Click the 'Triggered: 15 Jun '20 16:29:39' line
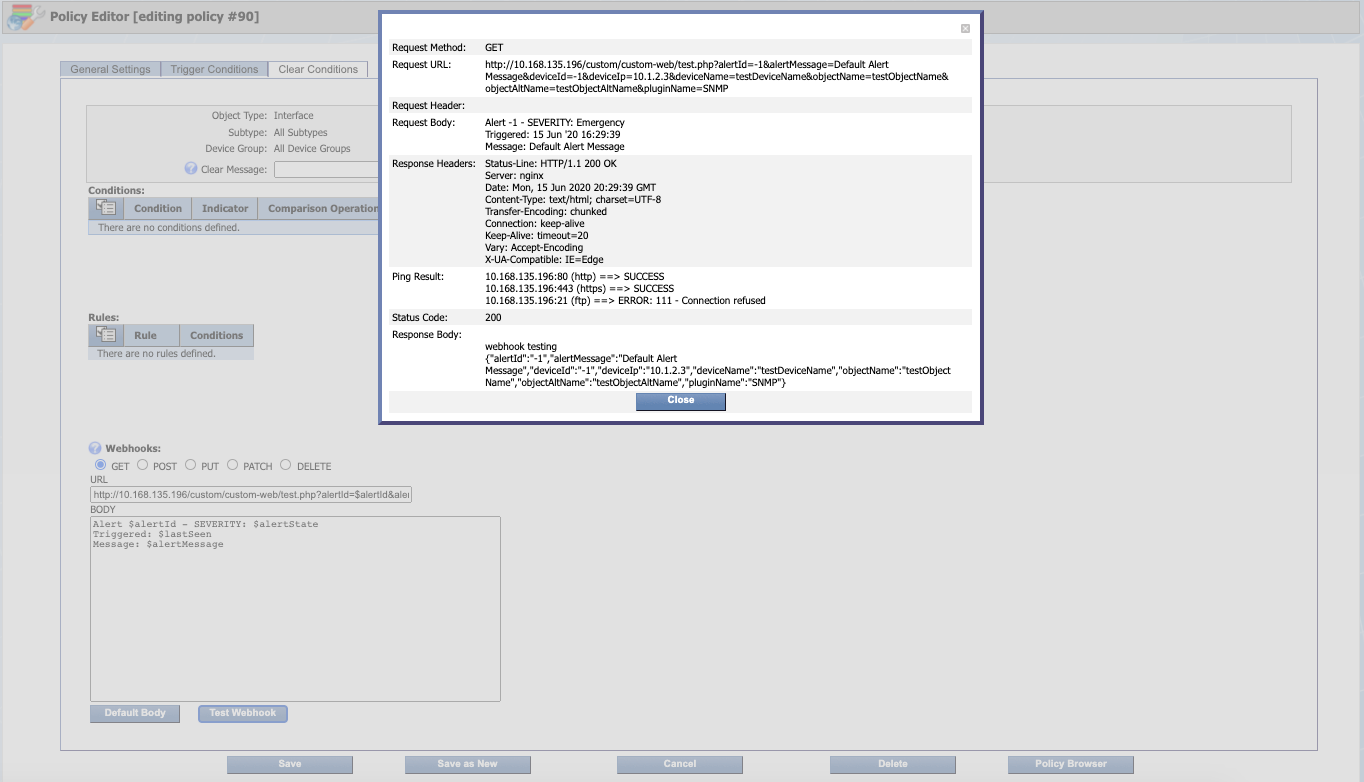 (553, 134)
